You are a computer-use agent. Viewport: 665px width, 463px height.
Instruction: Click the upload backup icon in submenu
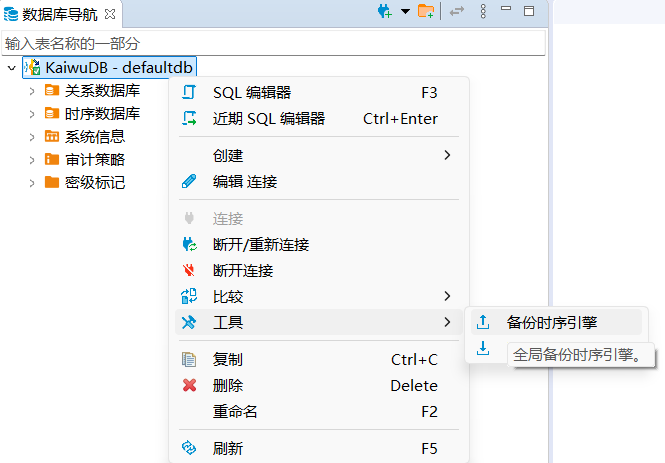pos(483,322)
